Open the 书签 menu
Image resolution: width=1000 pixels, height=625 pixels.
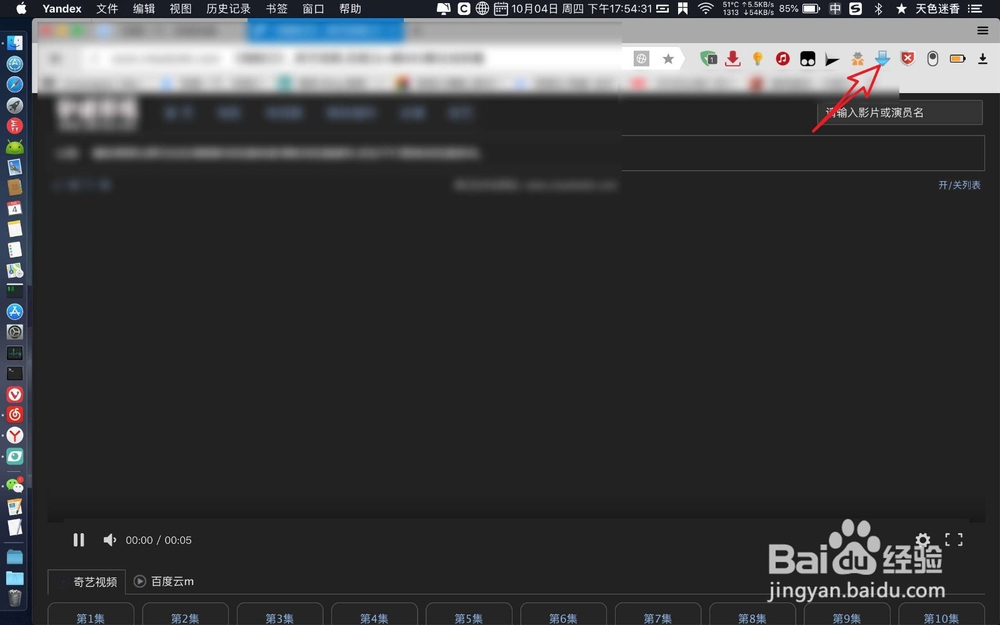pyautogui.click(x=277, y=8)
